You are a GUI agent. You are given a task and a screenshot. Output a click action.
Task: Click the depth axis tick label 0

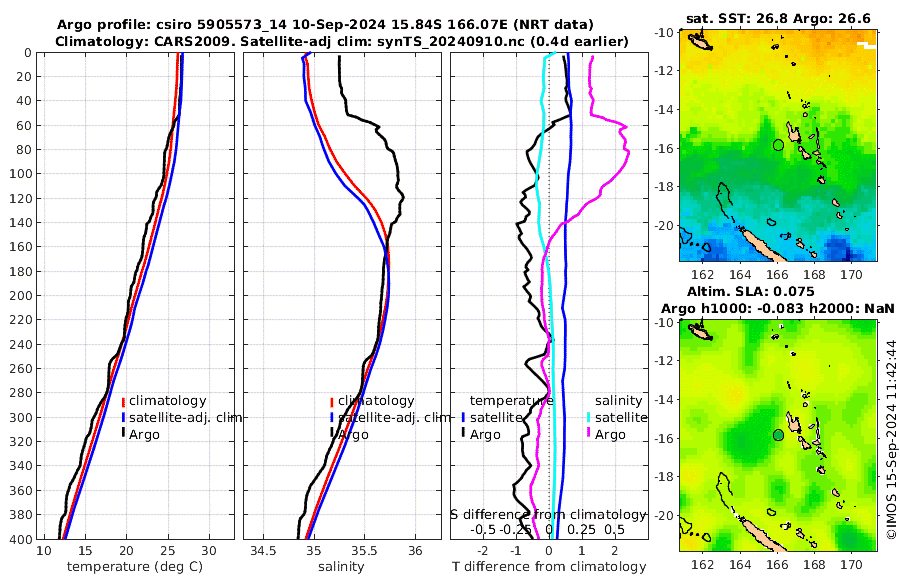point(28,53)
